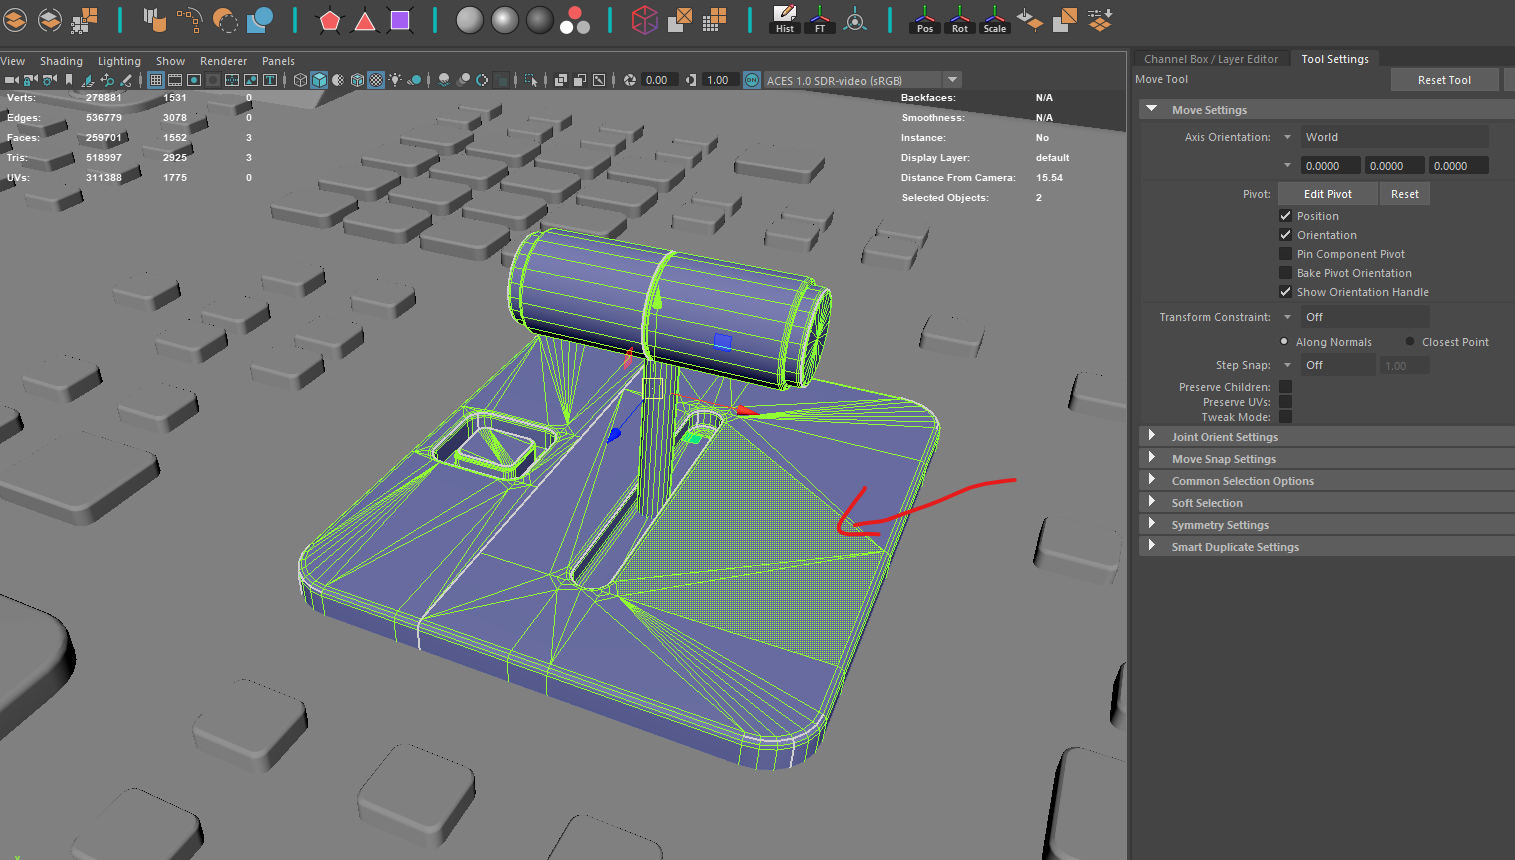This screenshot has height=860, width=1515.
Task: Click the Rot shelf icon
Action: pos(960,19)
